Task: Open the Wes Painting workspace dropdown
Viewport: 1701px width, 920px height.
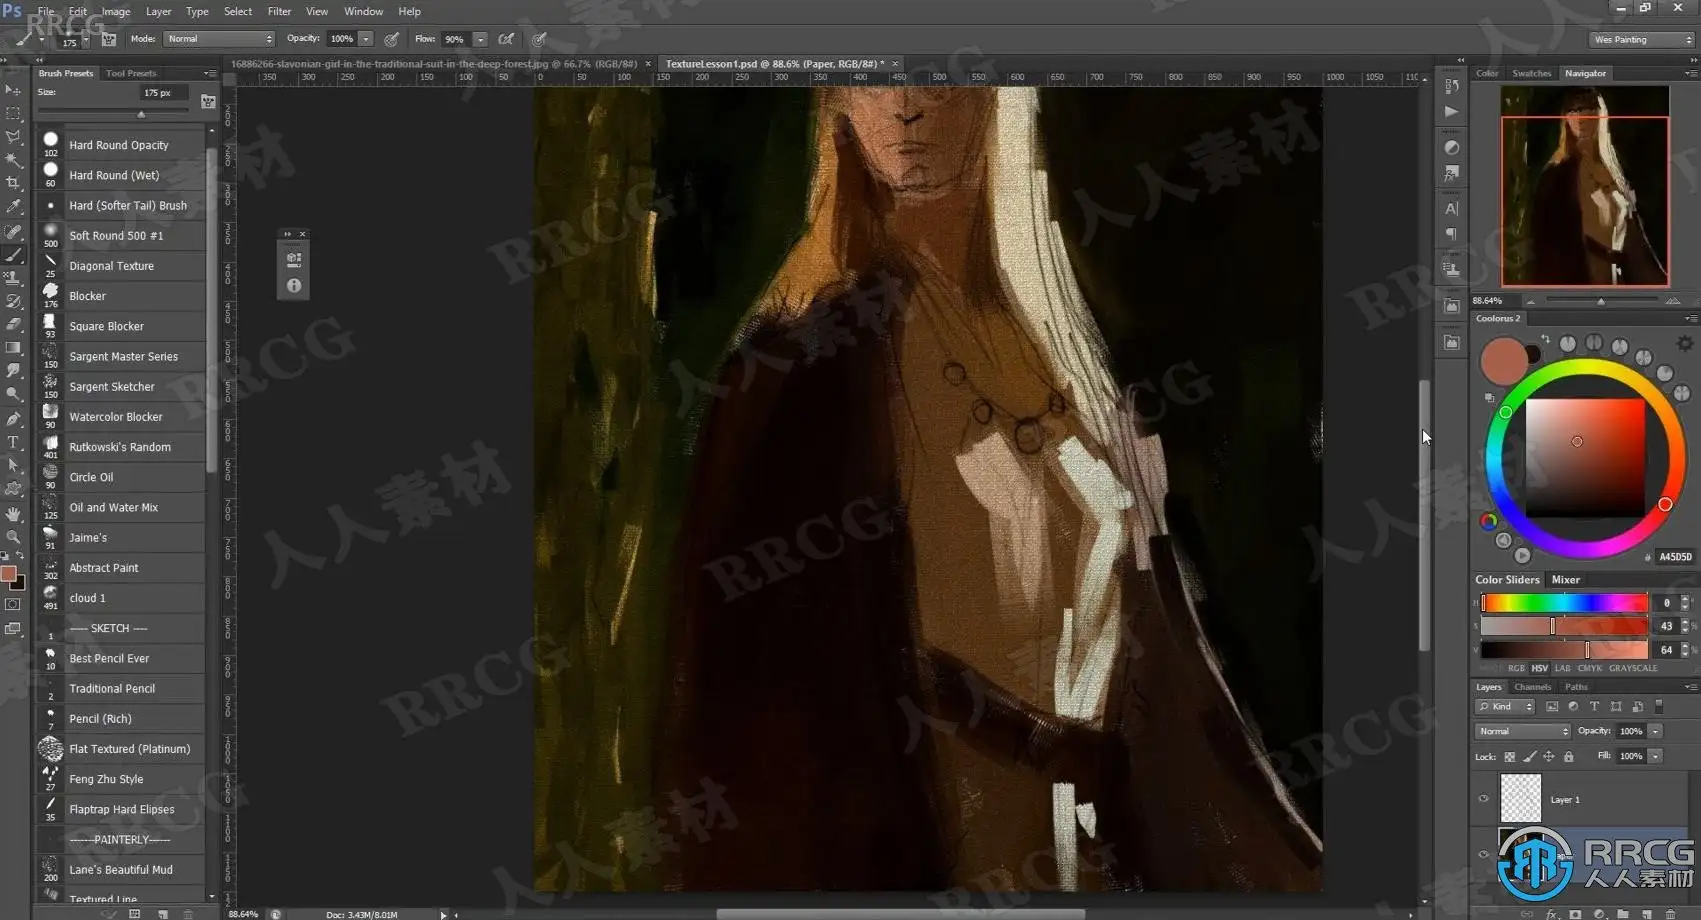Action: click(x=1642, y=40)
